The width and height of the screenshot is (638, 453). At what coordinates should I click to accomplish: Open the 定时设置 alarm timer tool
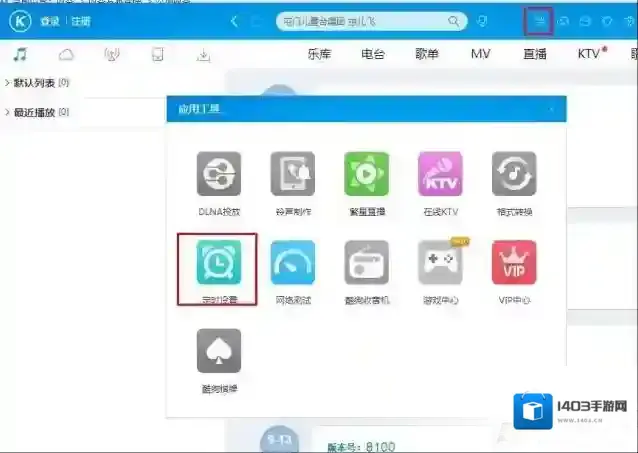click(x=218, y=263)
